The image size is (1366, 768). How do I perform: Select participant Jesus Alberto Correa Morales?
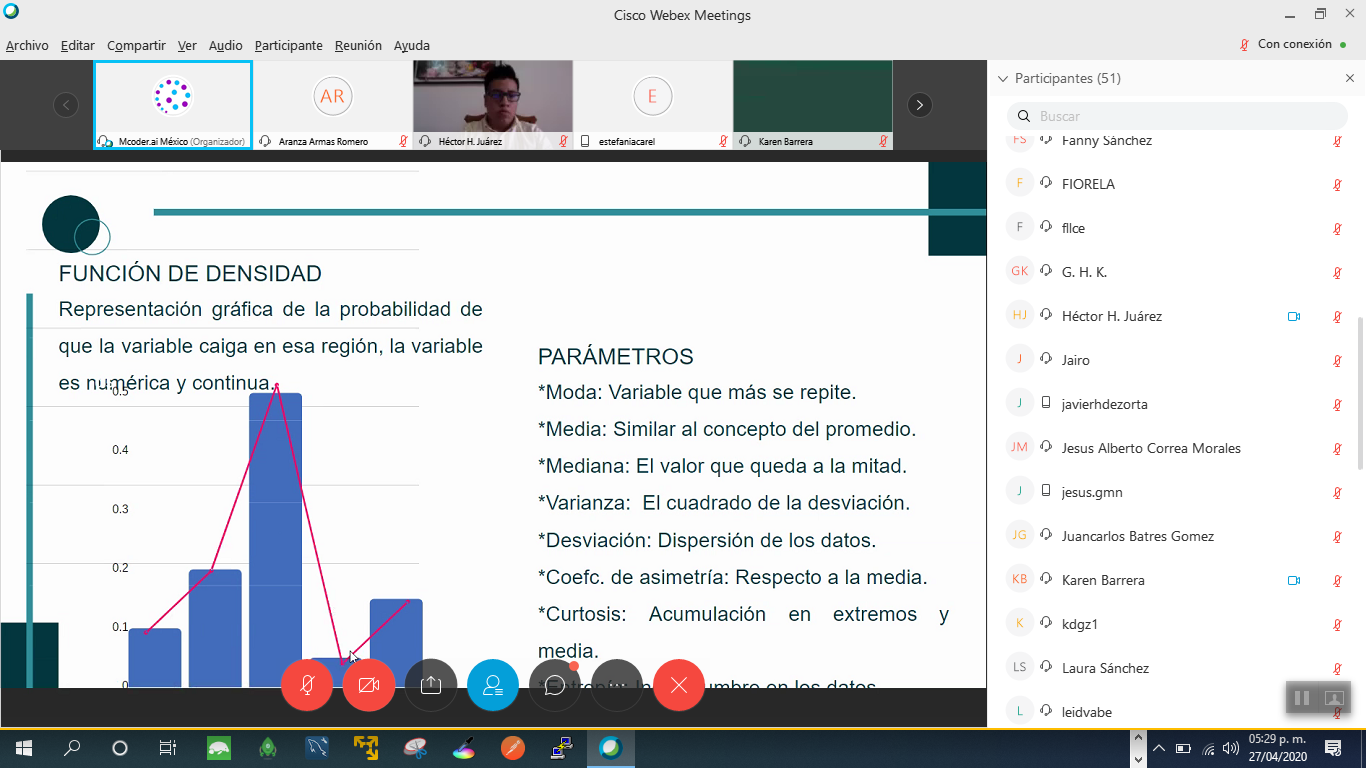[x=1150, y=448]
